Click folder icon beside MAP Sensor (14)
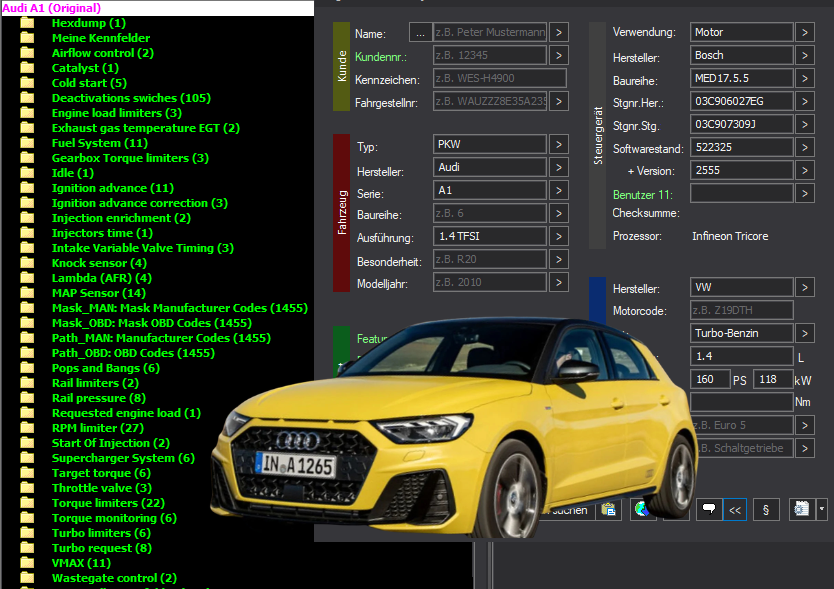Image resolution: width=834 pixels, height=589 pixels. click(x=27, y=293)
